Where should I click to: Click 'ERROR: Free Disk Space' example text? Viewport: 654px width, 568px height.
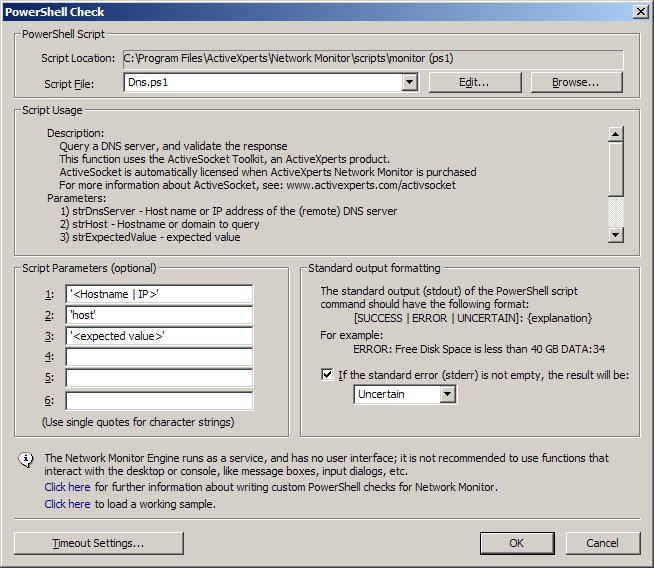479,349
